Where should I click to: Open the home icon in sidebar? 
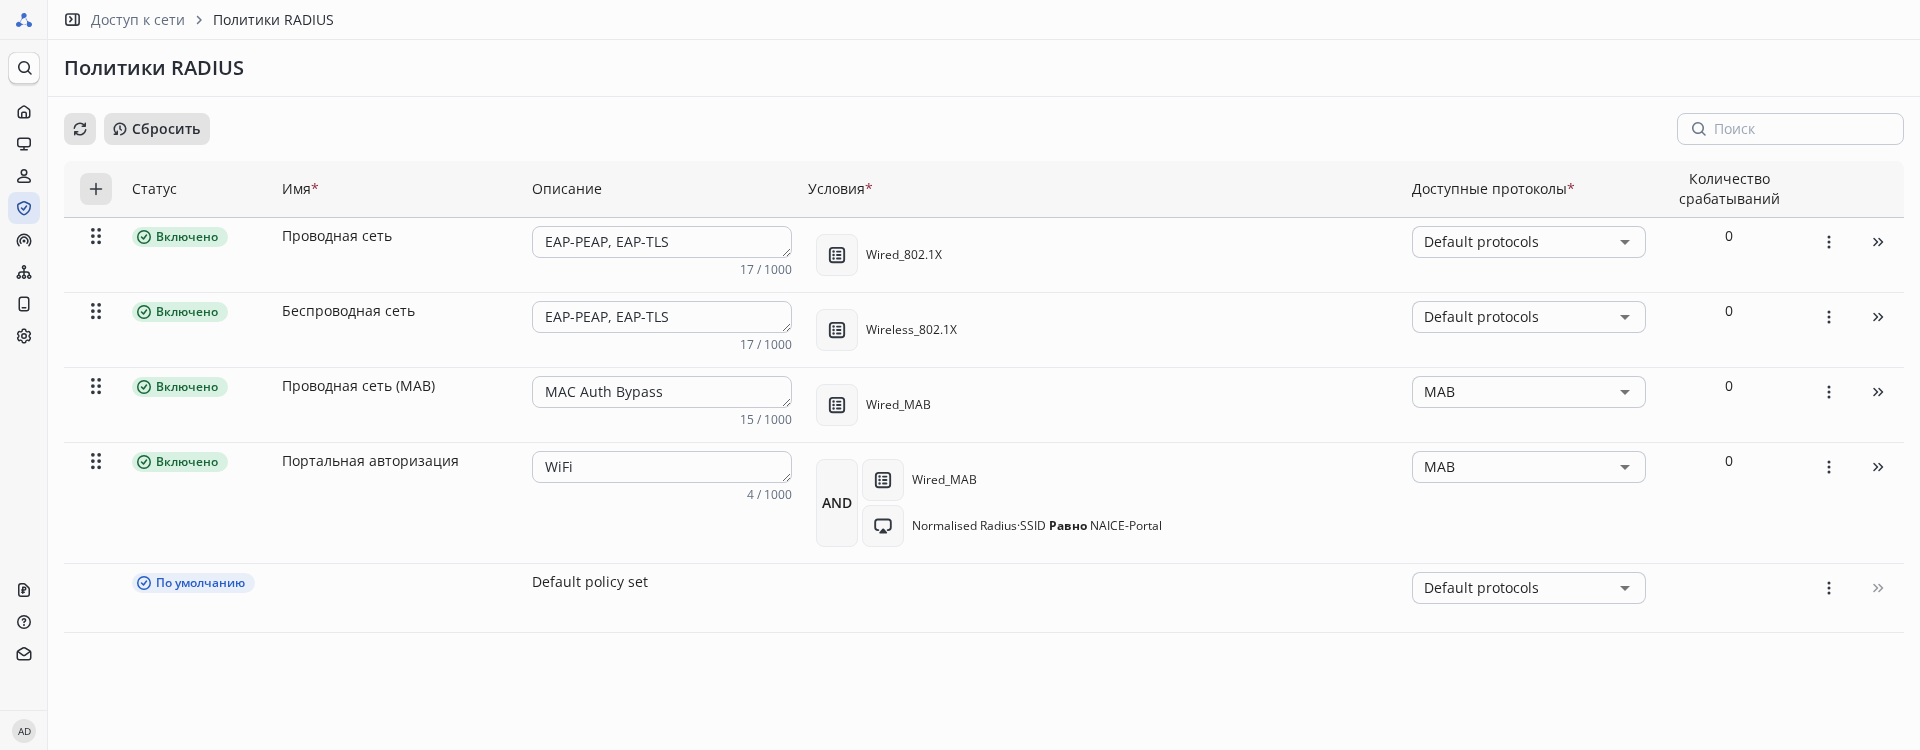point(24,112)
